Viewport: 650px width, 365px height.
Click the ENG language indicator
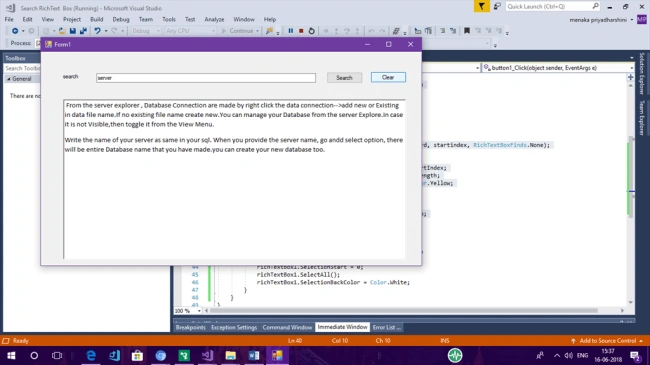[582, 355]
